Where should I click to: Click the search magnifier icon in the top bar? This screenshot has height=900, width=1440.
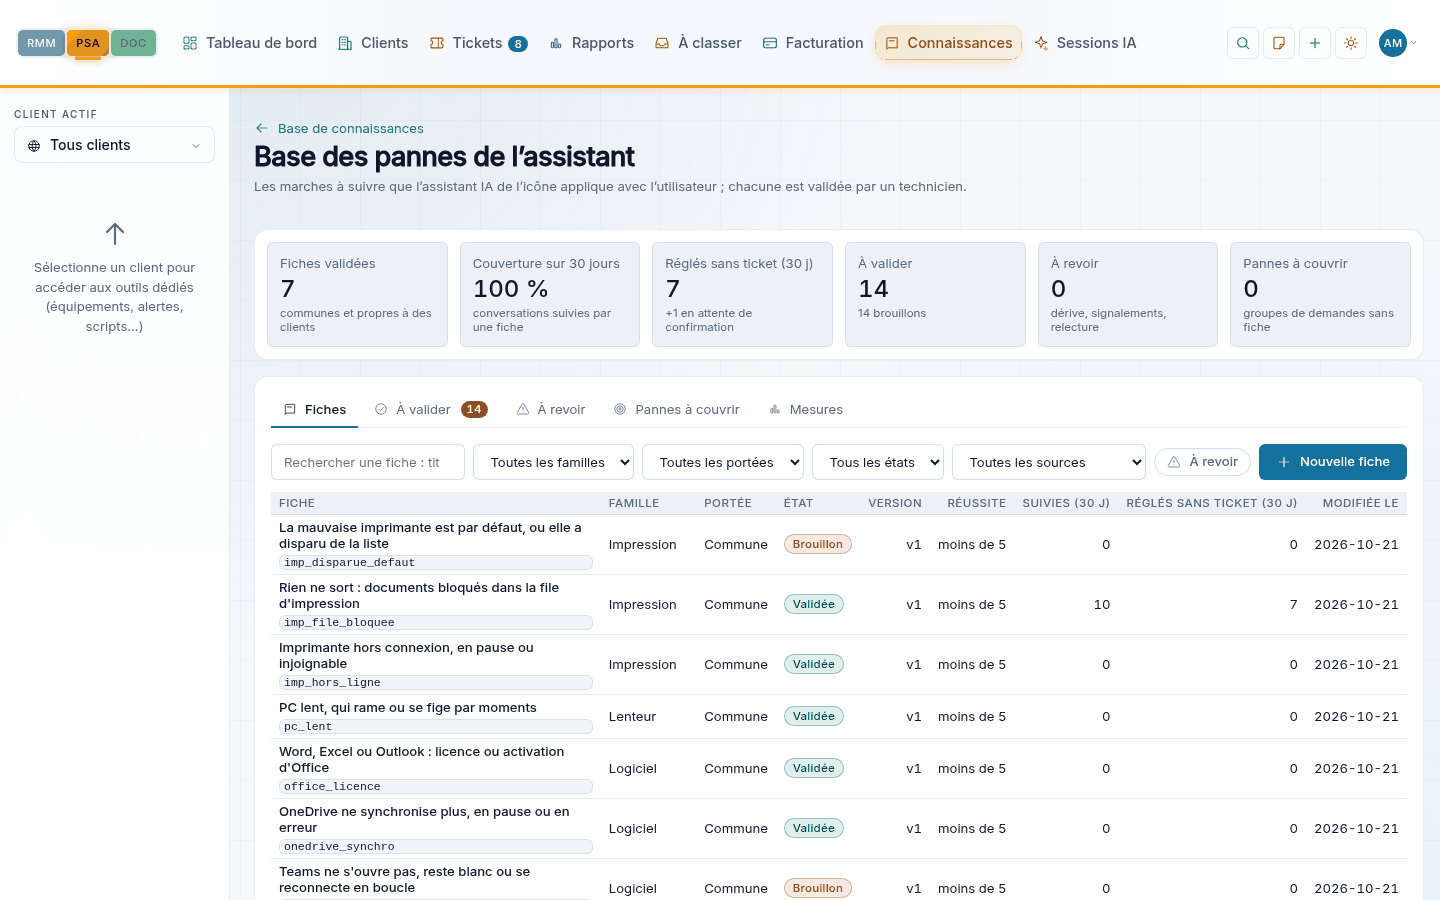(1243, 43)
